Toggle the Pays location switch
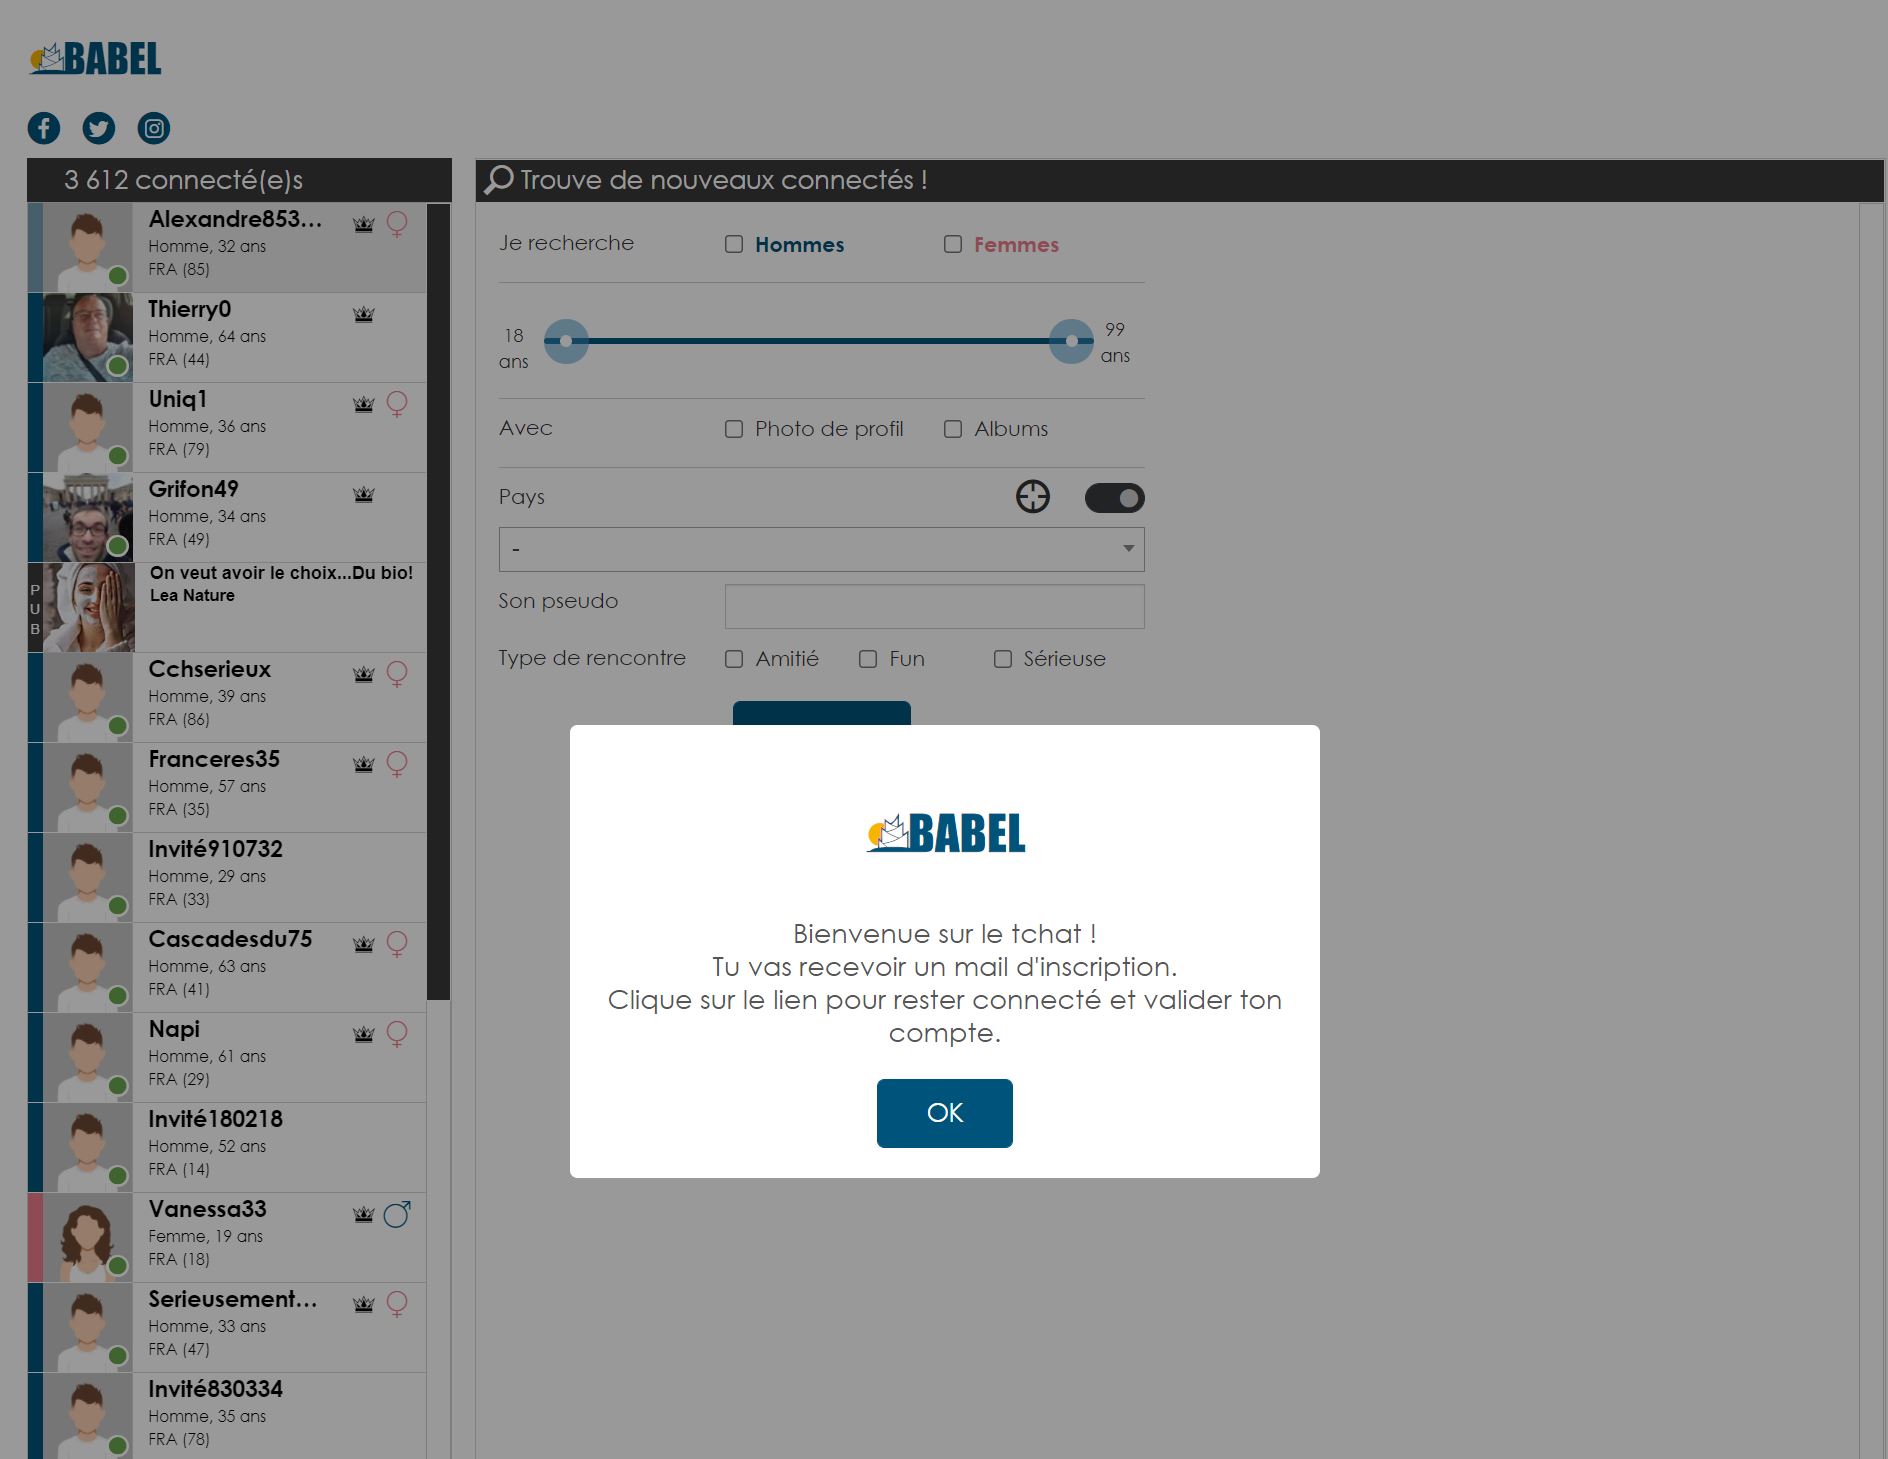Viewport: 1888px width, 1459px height. point(1114,498)
